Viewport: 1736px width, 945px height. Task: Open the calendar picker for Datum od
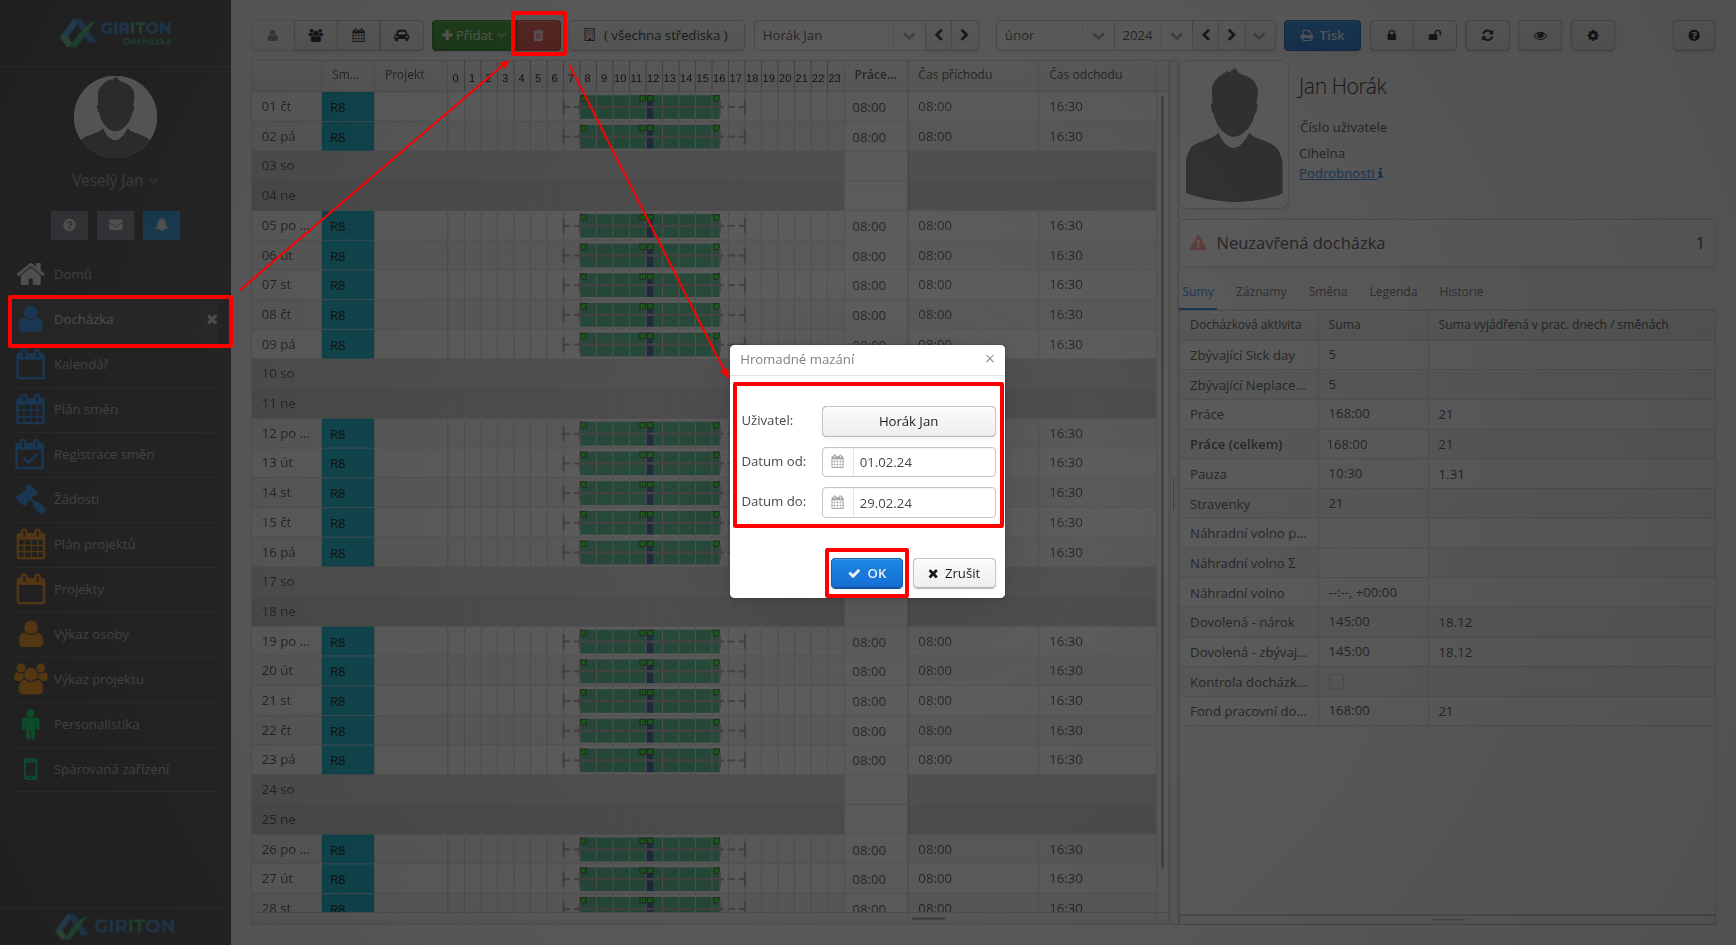838,462
